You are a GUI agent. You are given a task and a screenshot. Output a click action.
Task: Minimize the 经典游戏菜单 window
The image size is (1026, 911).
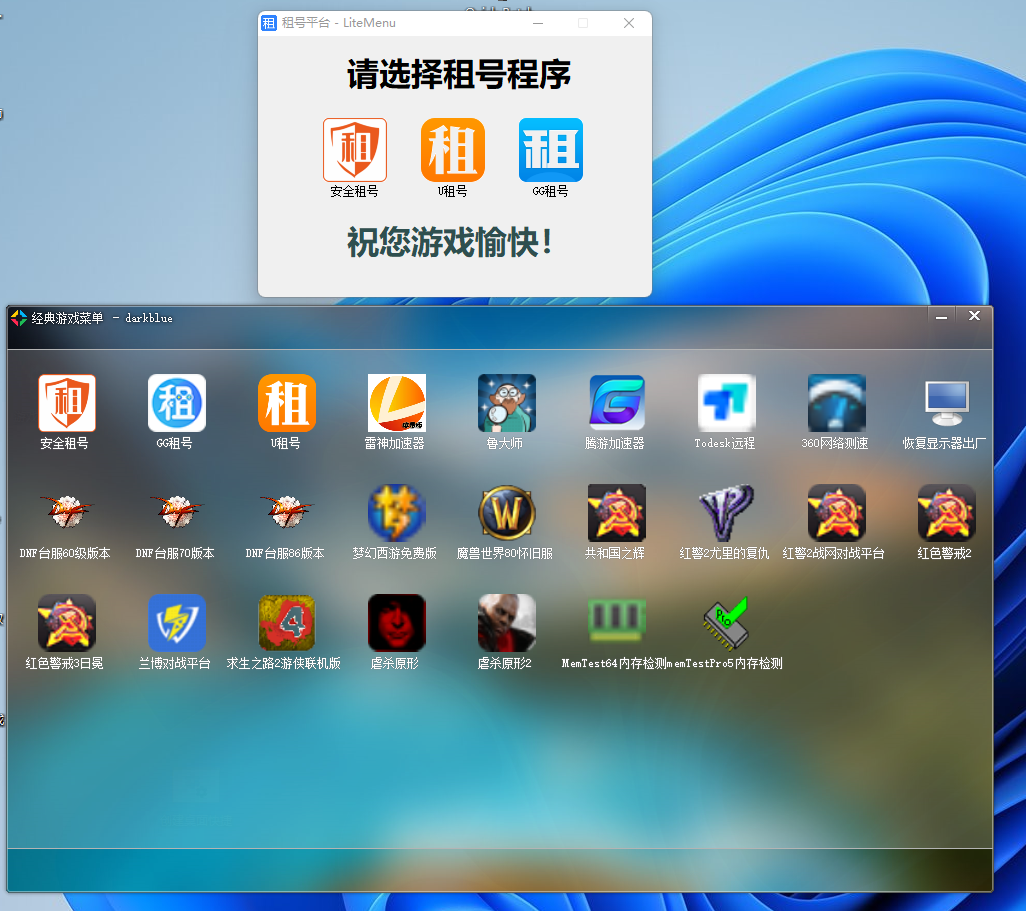[x=942, y=317]
